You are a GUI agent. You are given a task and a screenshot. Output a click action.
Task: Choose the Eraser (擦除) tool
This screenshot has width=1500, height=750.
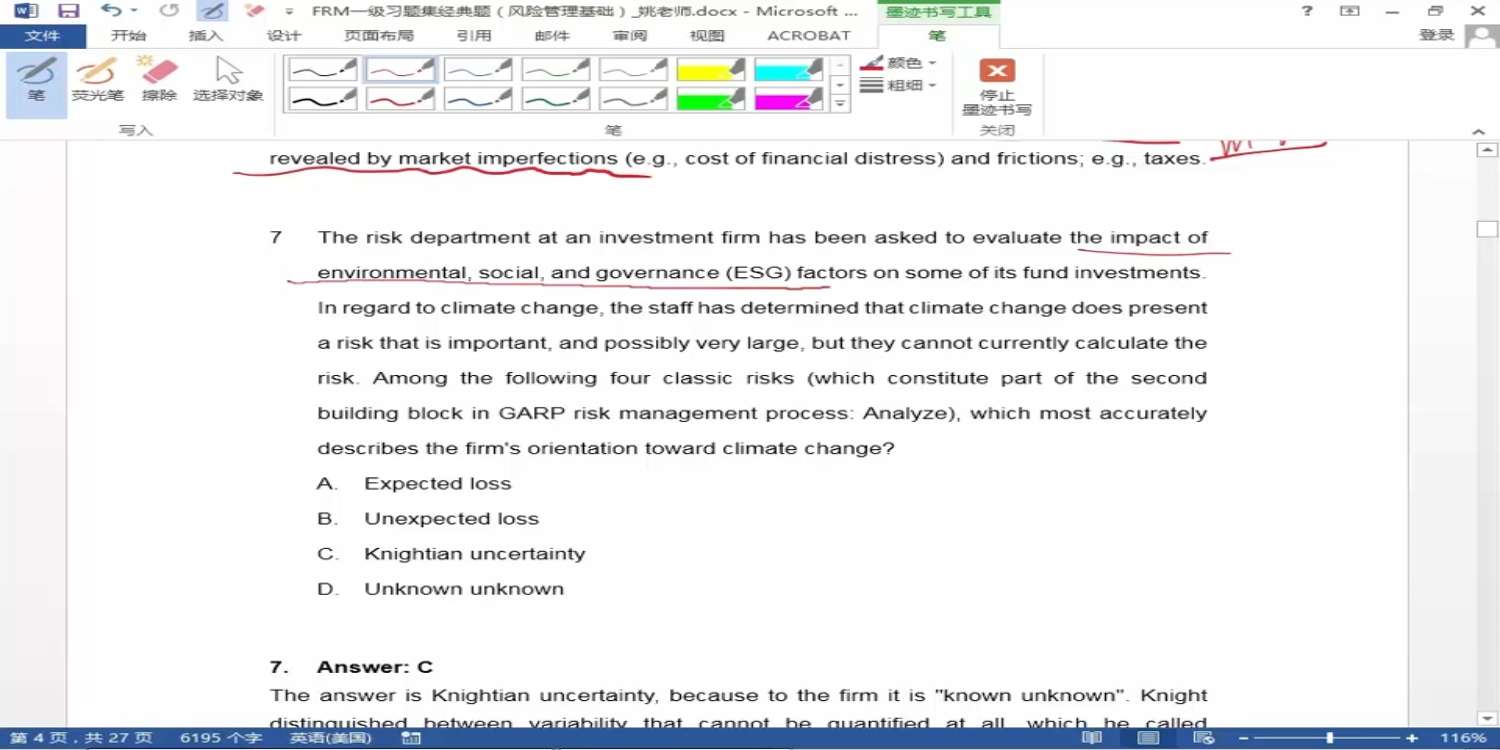(159, 80)
